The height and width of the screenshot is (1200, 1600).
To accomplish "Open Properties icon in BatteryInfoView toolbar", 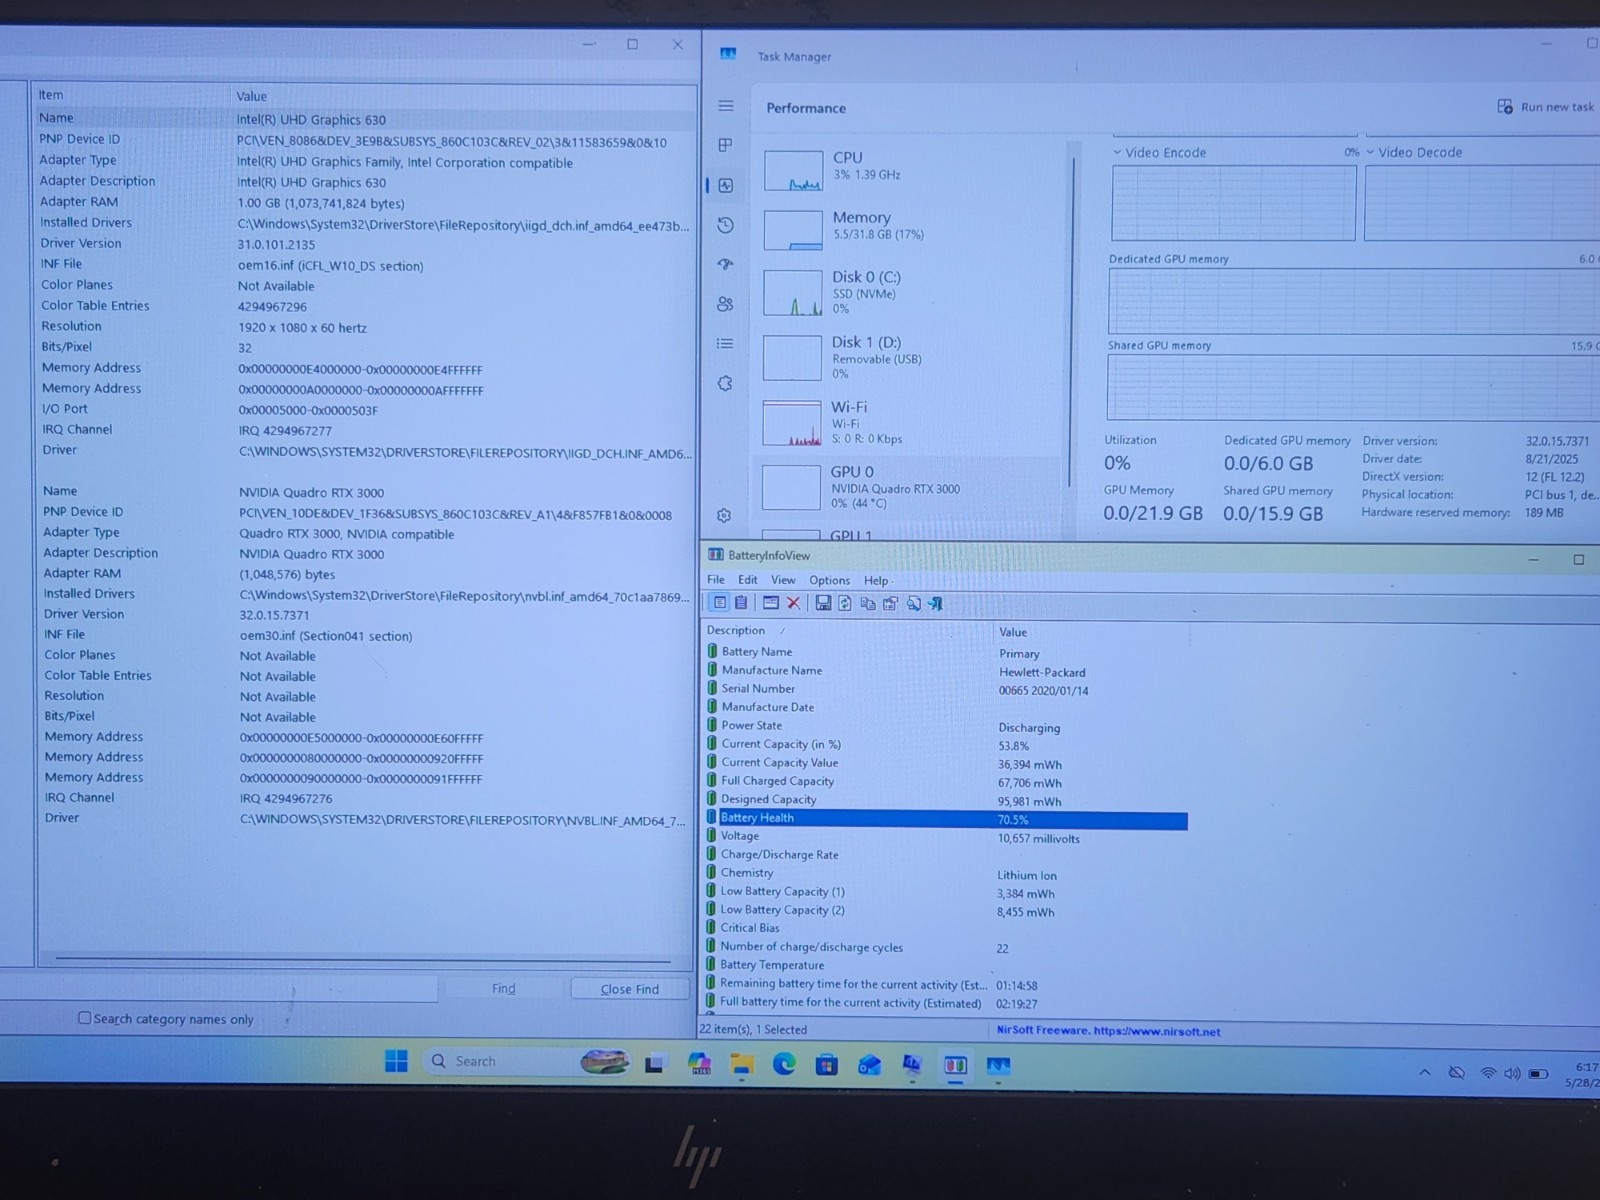I will (890, 603).
